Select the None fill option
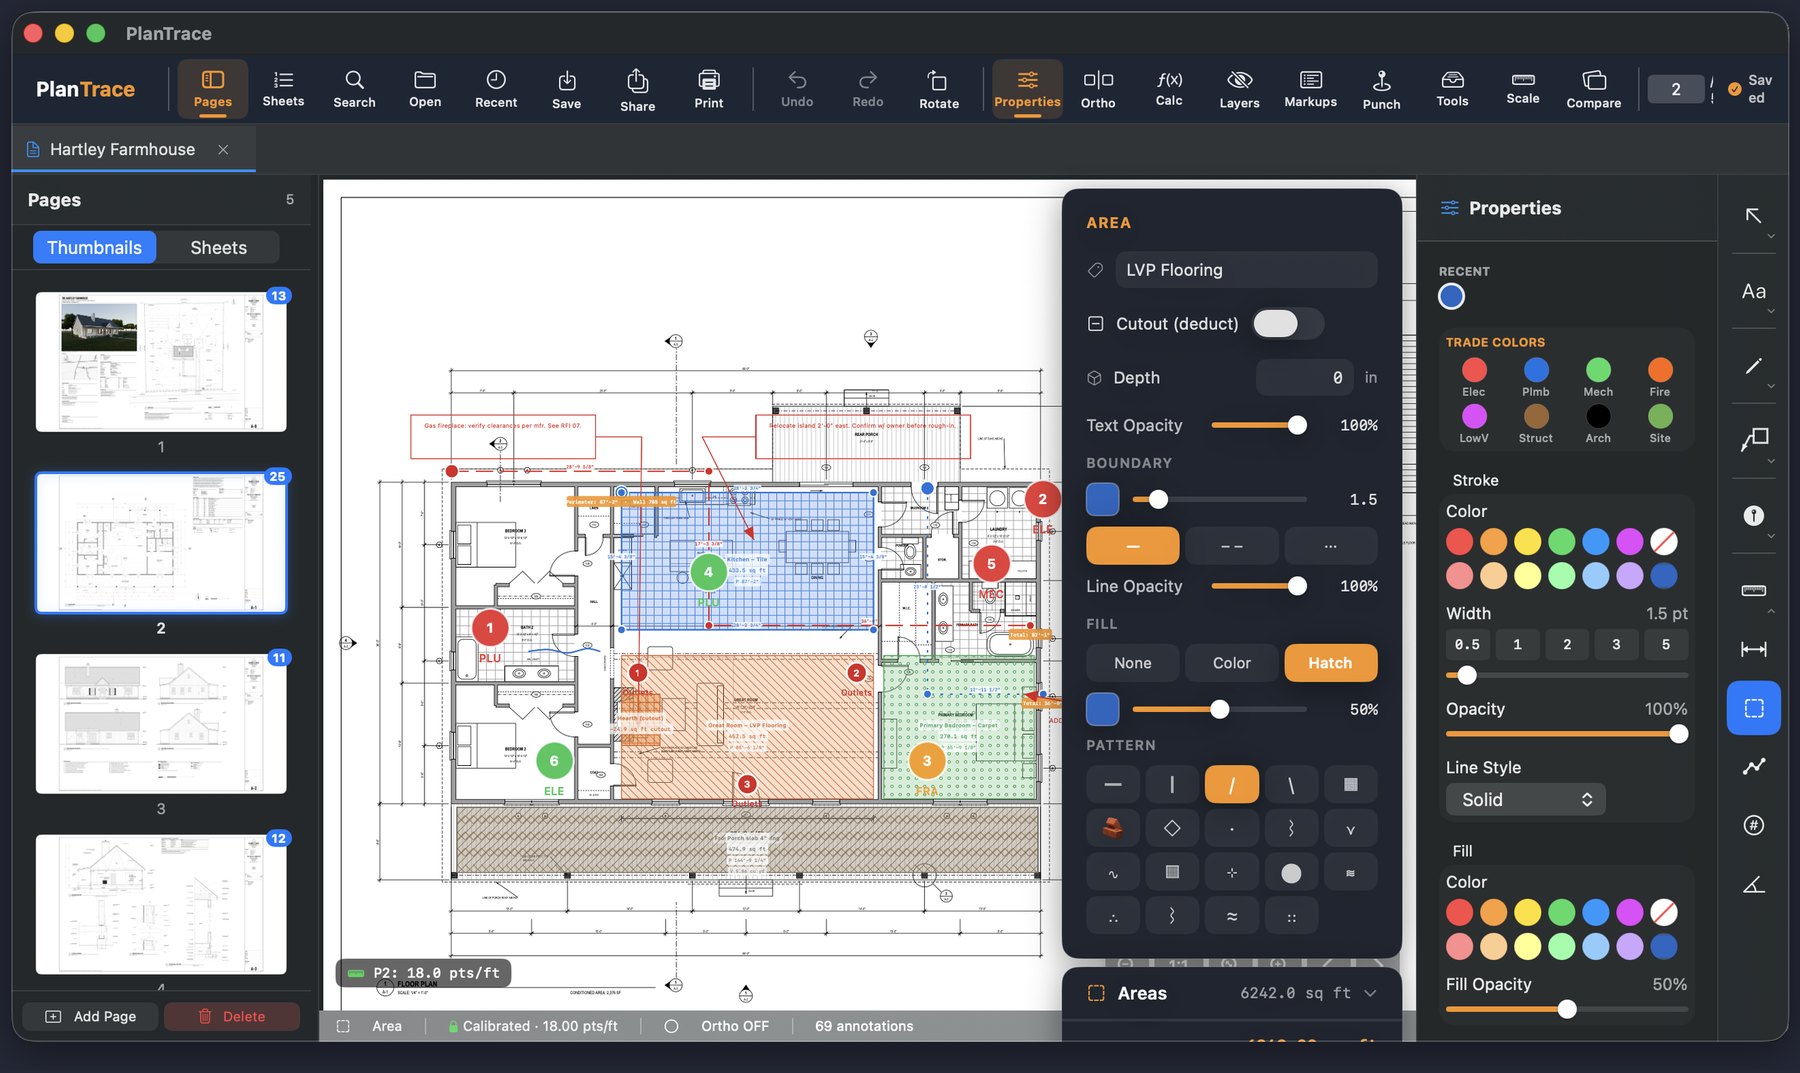The height and width of the screenshot is (1073, 1800). click(x=1132, y=663)
